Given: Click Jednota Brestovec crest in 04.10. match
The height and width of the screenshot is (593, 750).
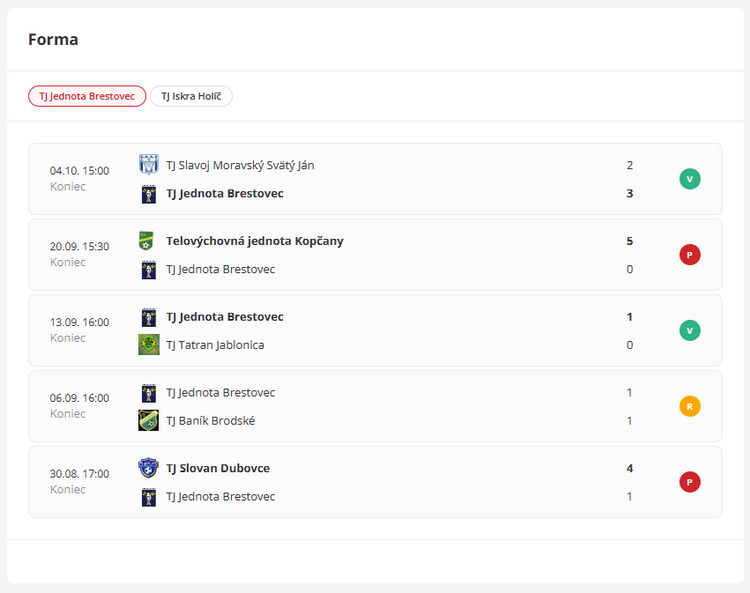Looking at the screenshot, I should (149, 193).
